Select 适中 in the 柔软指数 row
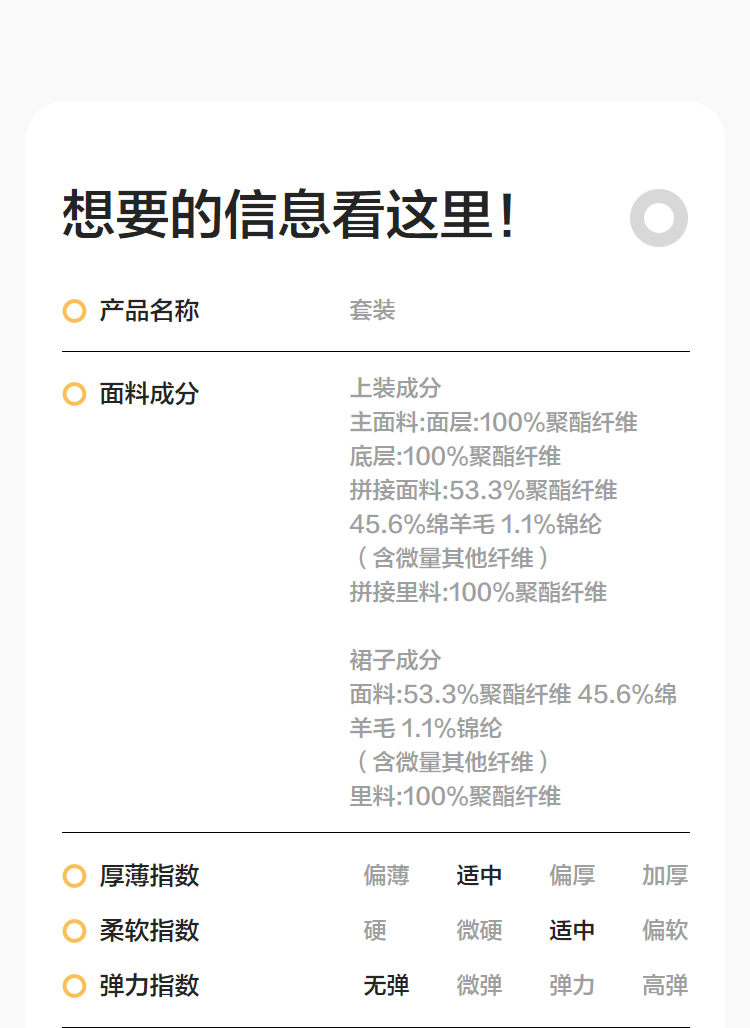The height and width of the screenshot is (1028, 750). [572, 931]
